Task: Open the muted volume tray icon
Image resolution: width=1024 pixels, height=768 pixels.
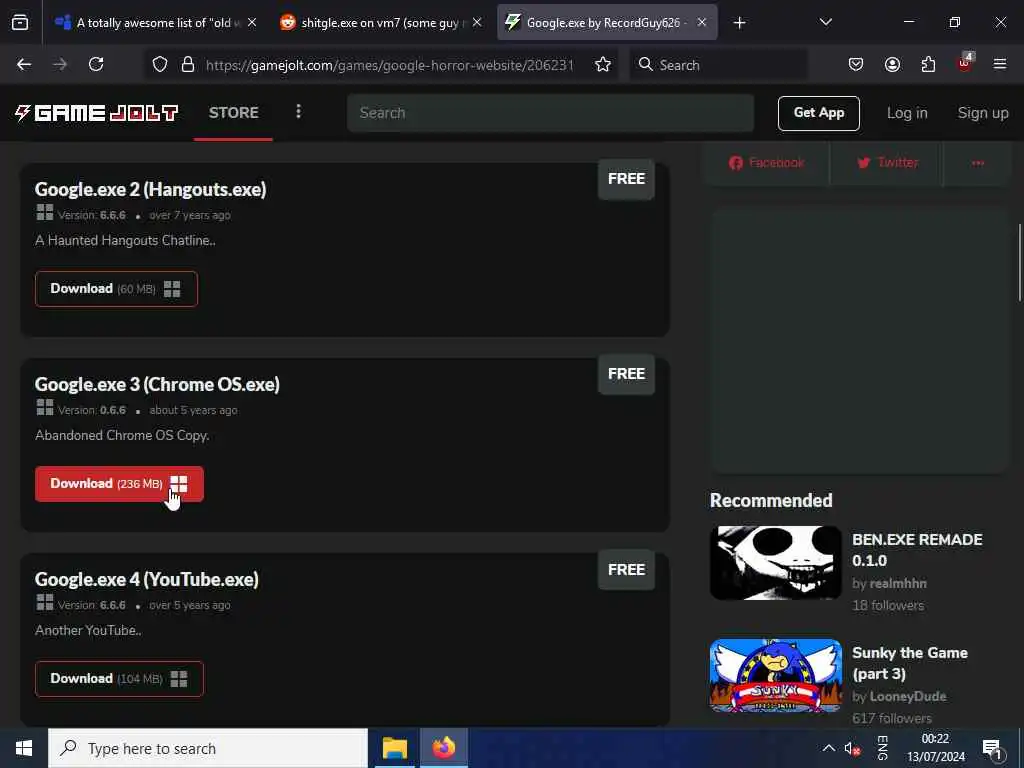Action: (x=852, y=748)
